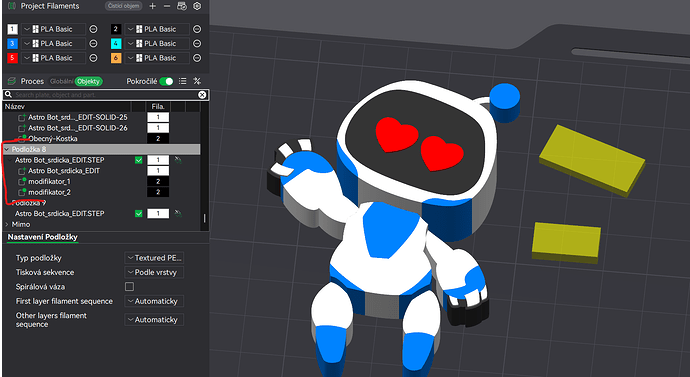Click the Čistící objem button
Viewport: 690px width, 377px height.
tap(123, 6)
